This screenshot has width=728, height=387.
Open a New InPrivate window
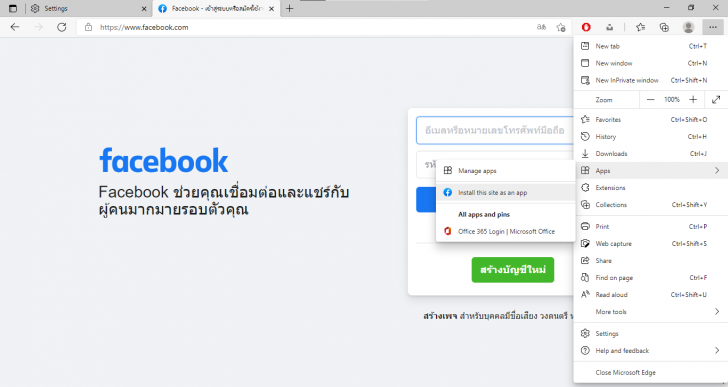(650, 80)
